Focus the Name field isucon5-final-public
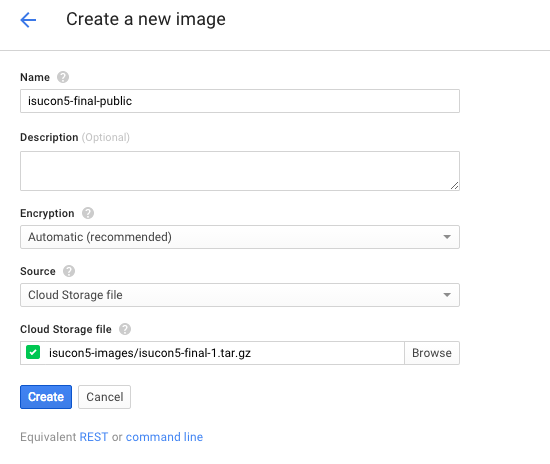Viewport: 550px width, 464px height. pos(240,101)
